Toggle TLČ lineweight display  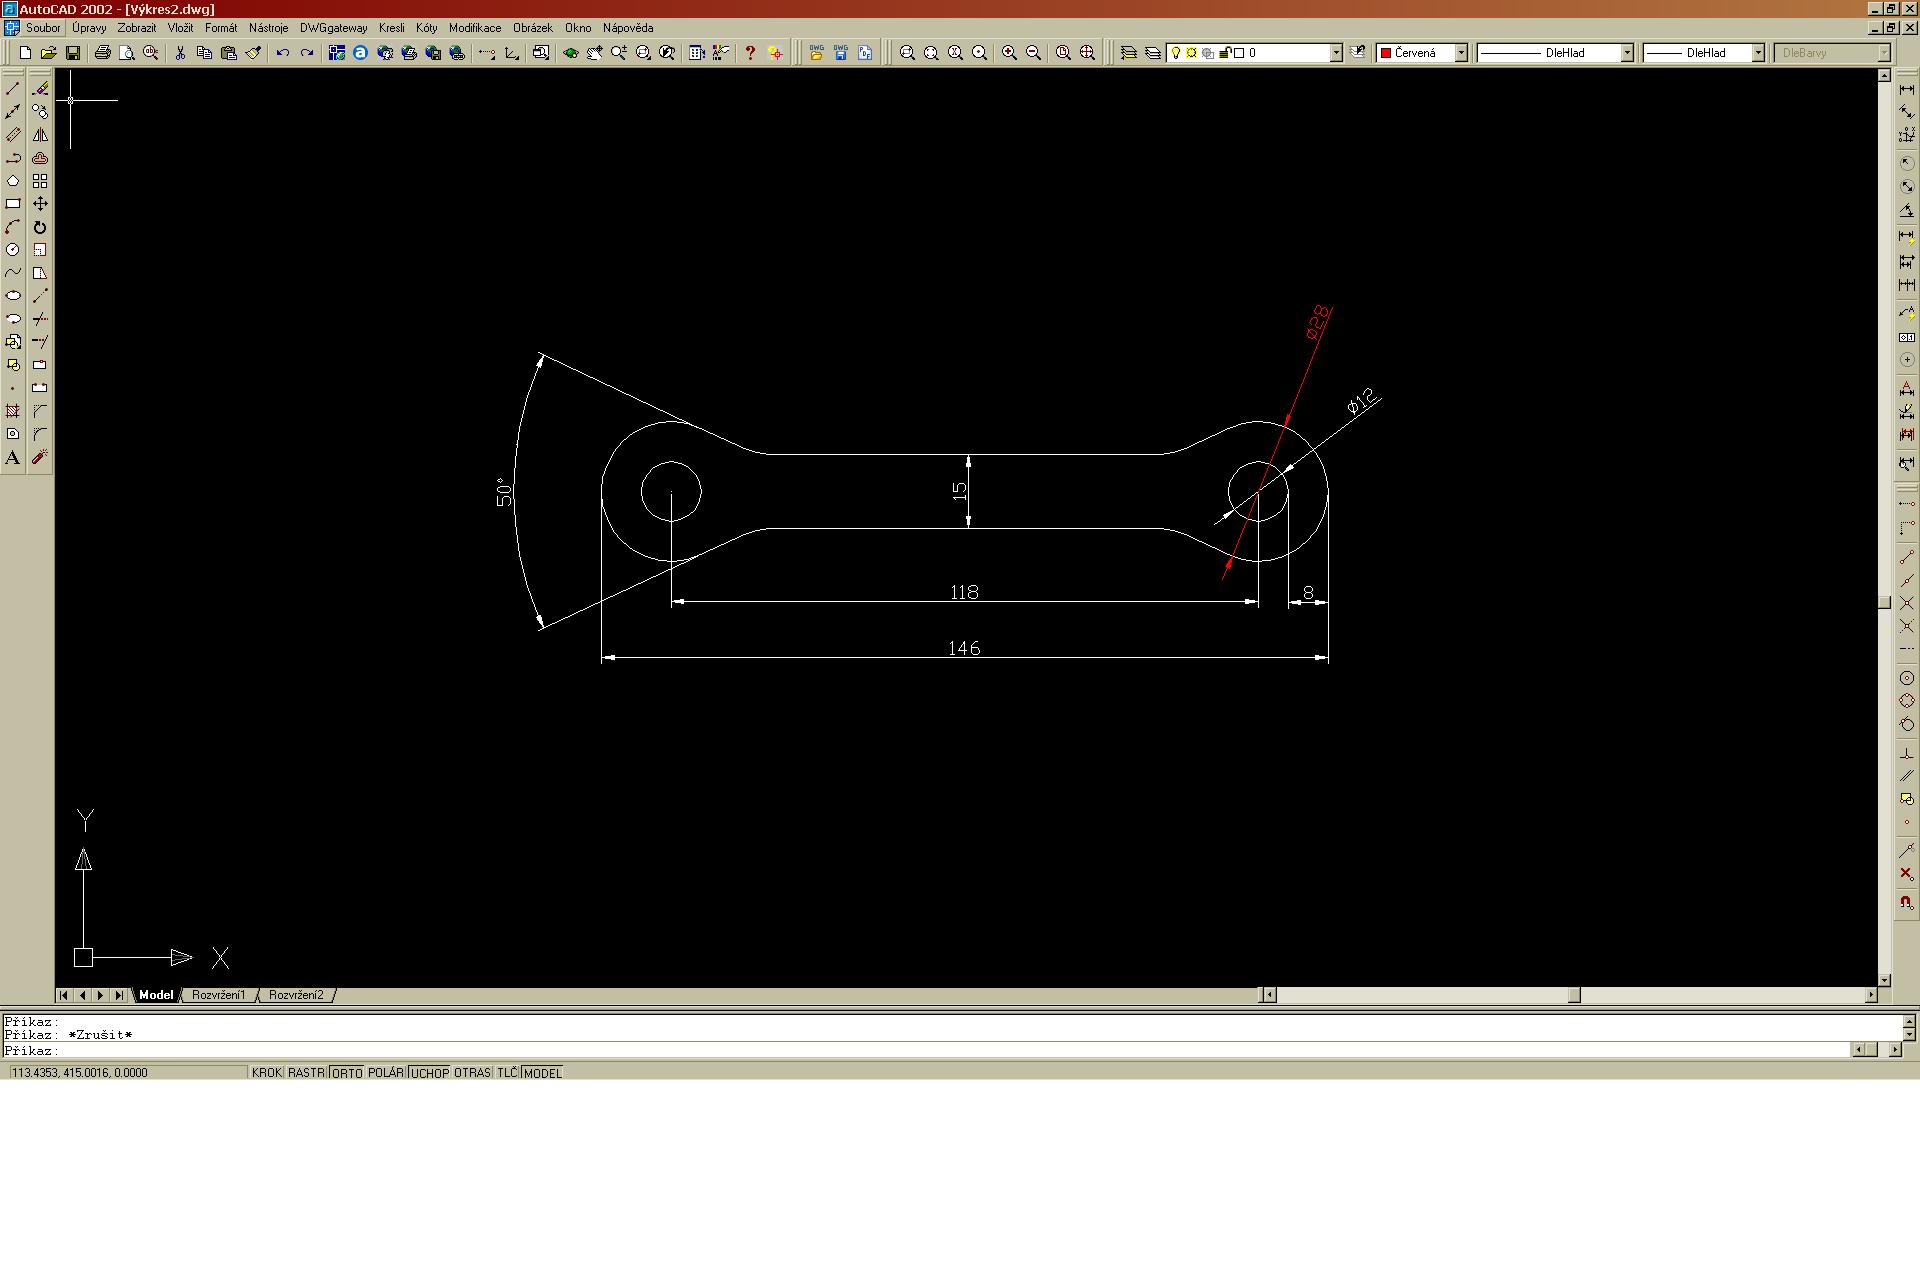(508, 1073)
